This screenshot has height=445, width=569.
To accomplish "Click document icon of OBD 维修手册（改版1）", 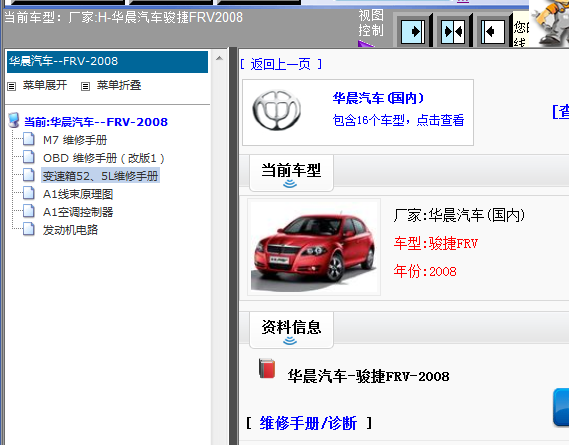I will pos(29,157).
